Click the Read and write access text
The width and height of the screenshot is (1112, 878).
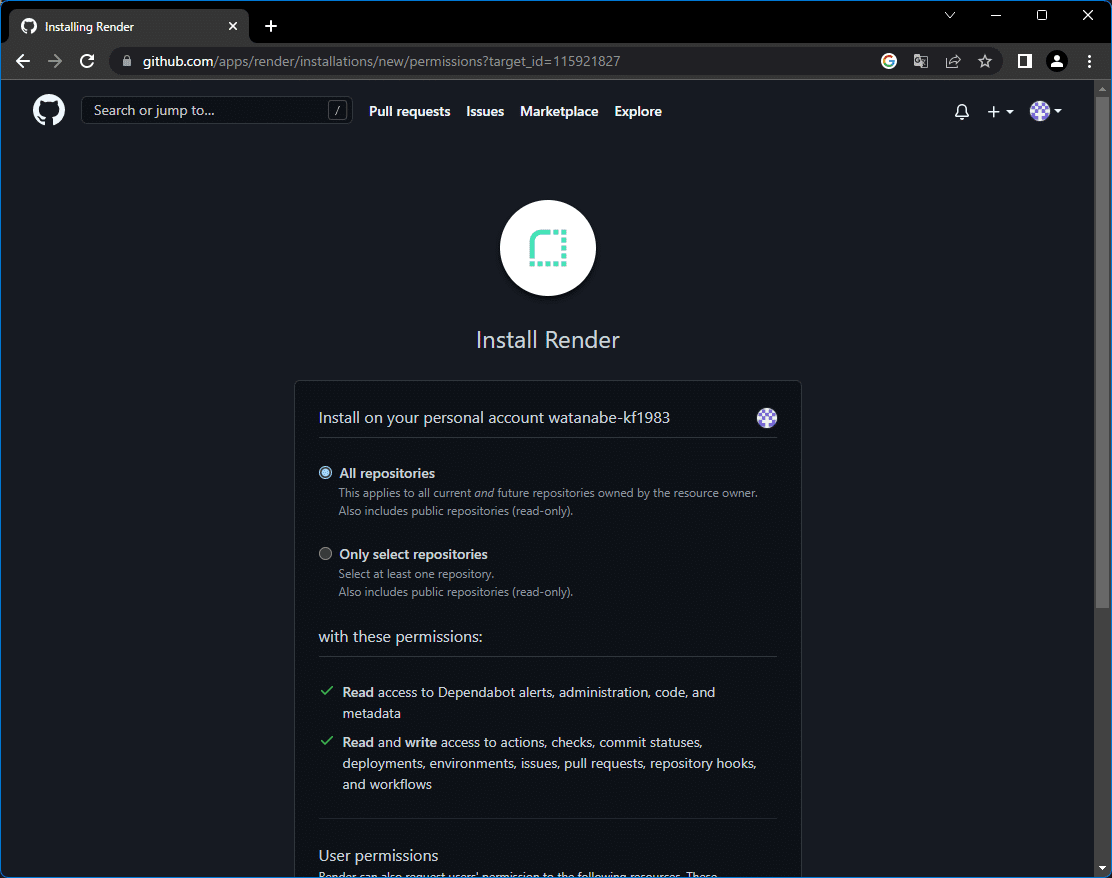click(550, 763)
